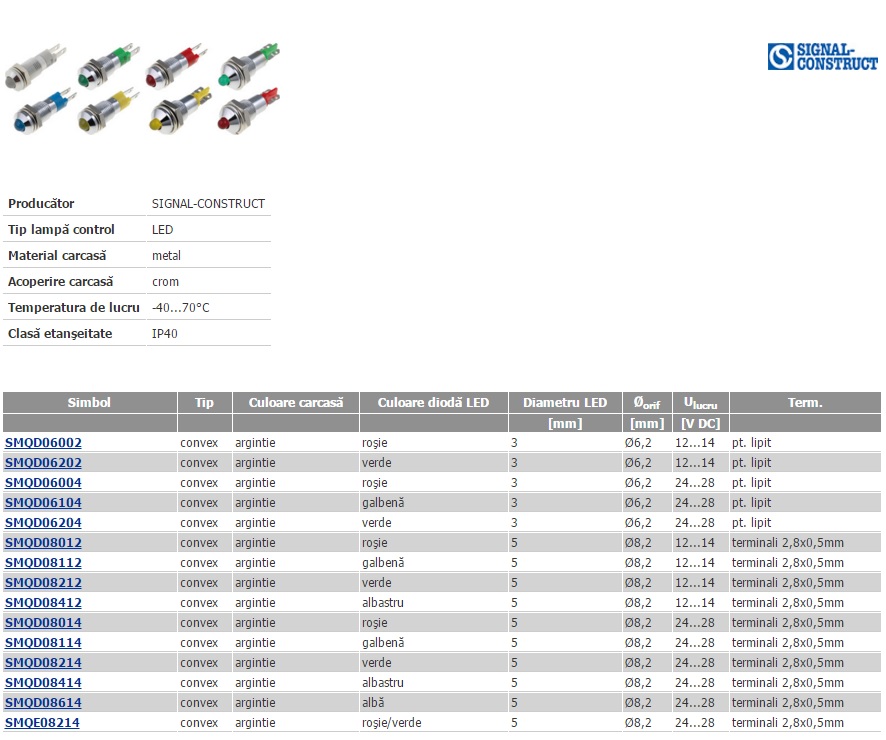Viewport: 886px width, 740px height.
Task: Click 24...28 voltage in SMQD06004 row
Action: (x=695, y=483)
